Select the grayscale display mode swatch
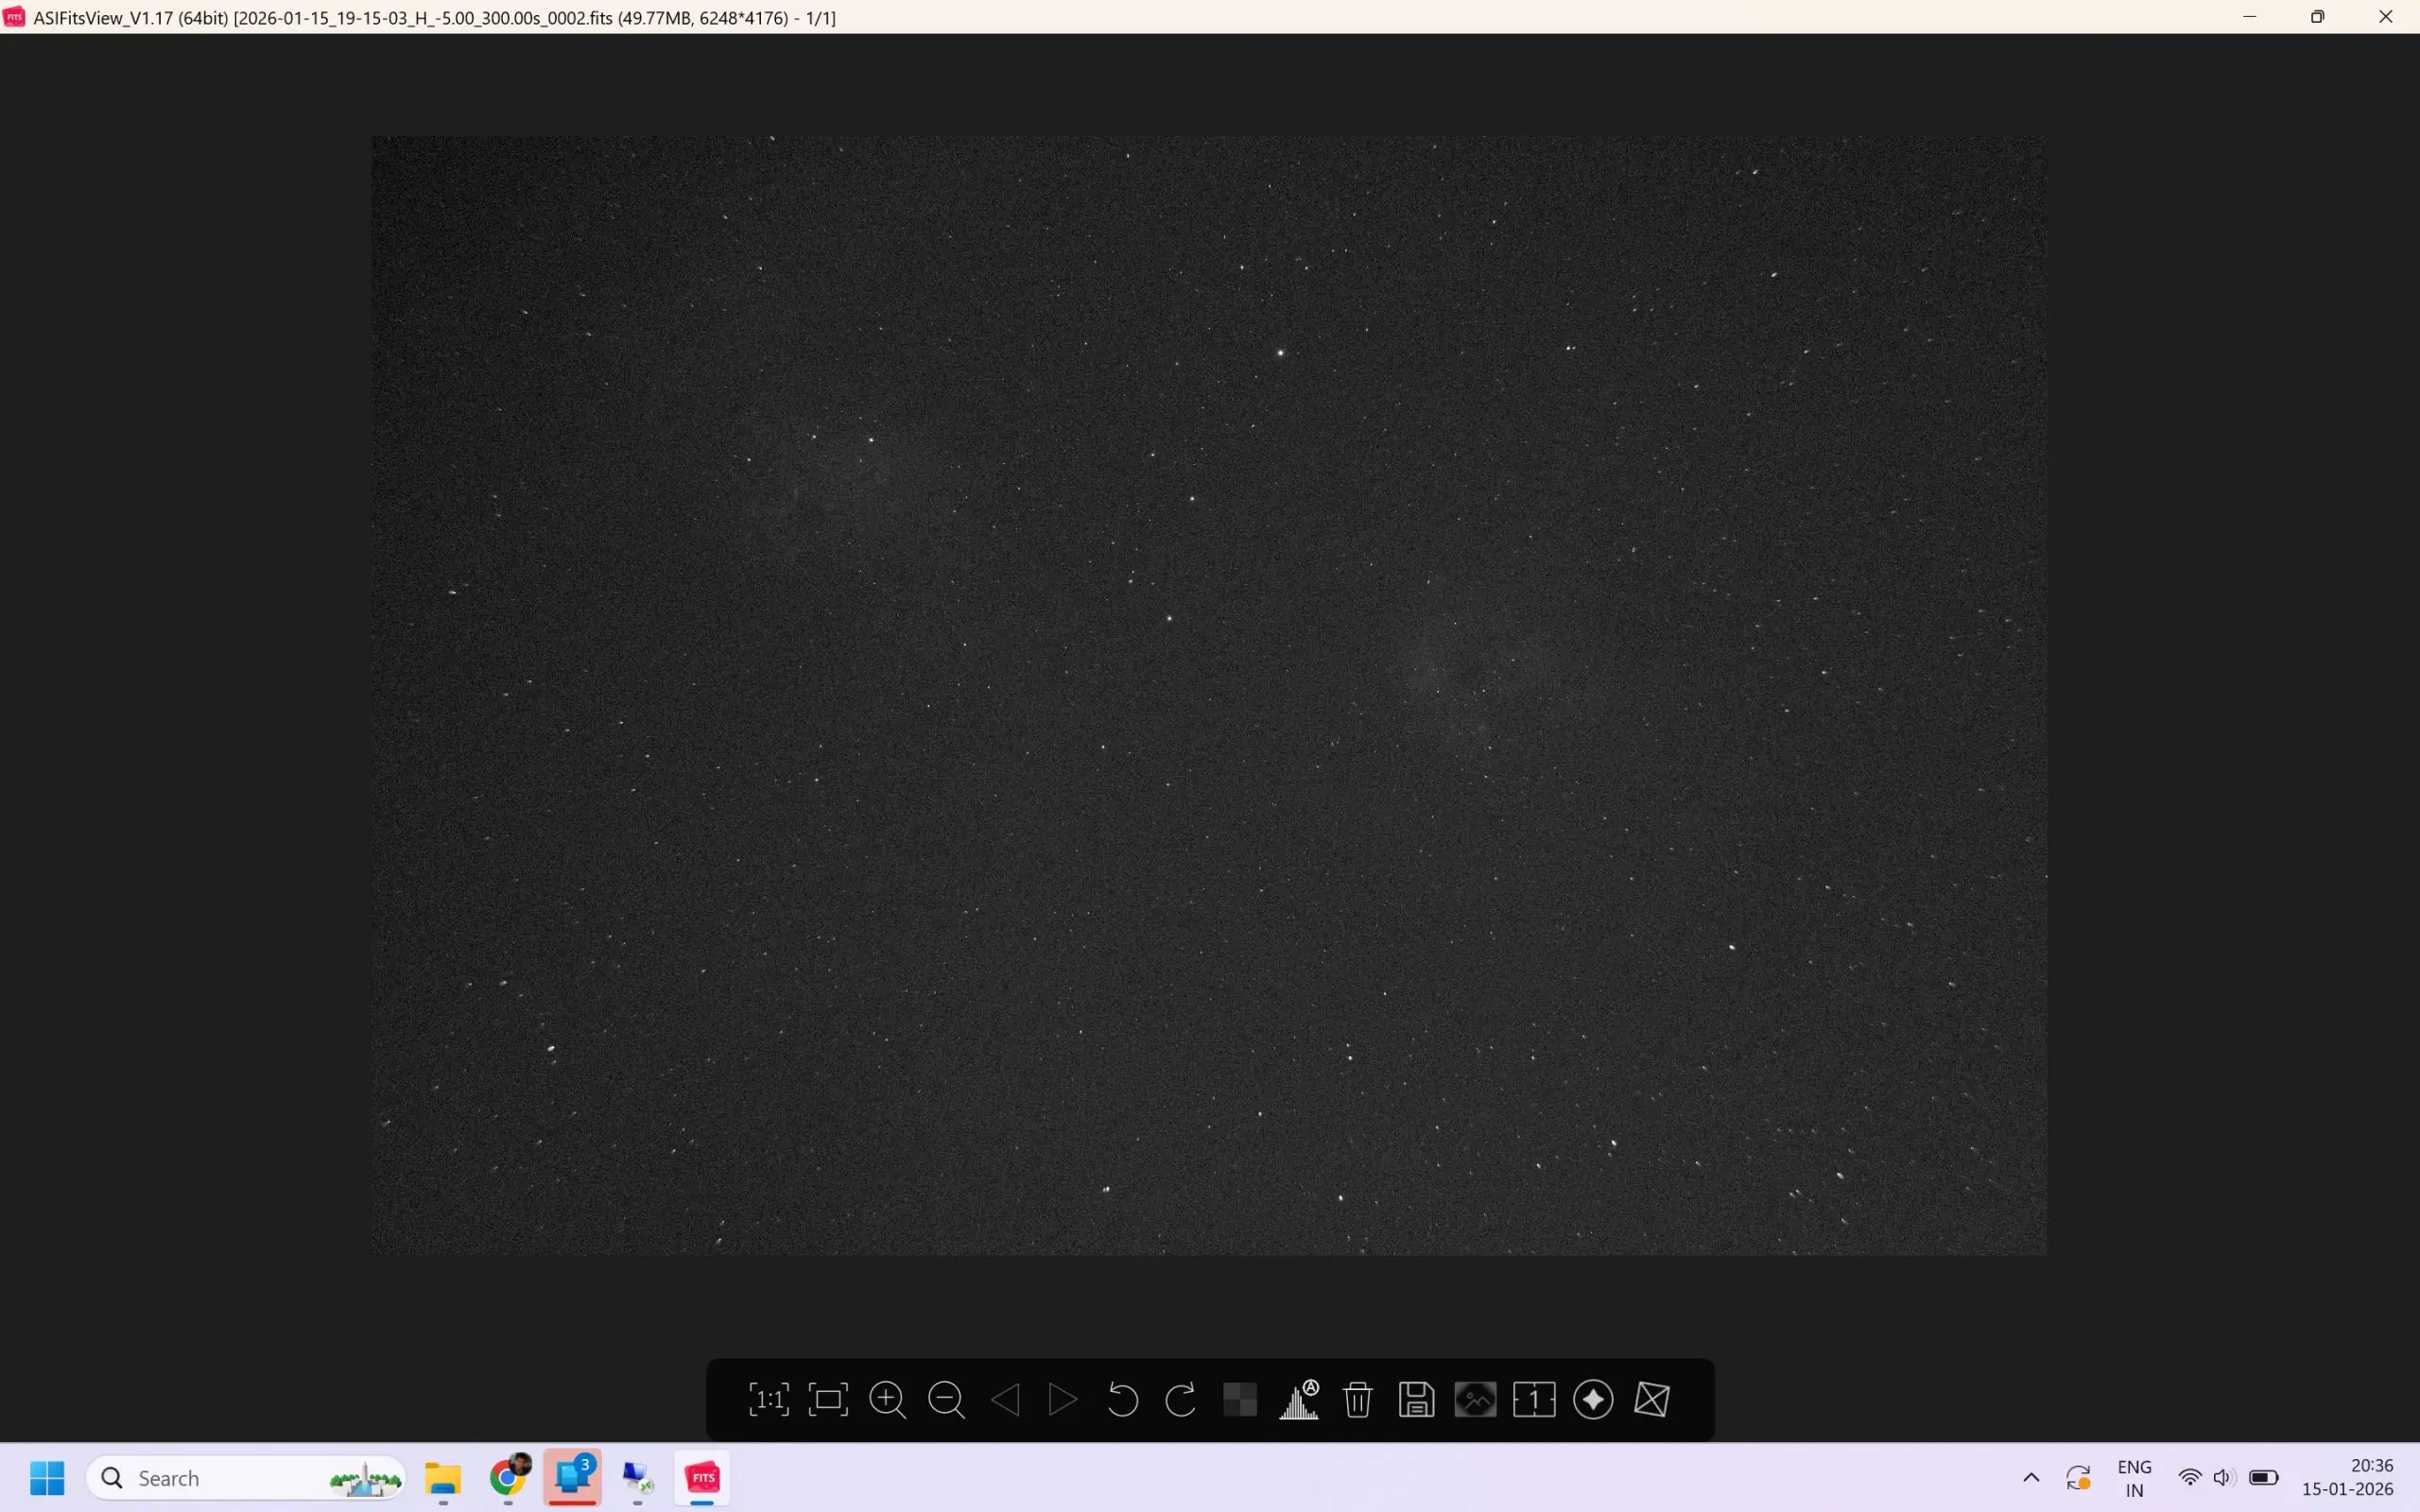The image size is (2420, 1512). [x=1239, y=1400]
